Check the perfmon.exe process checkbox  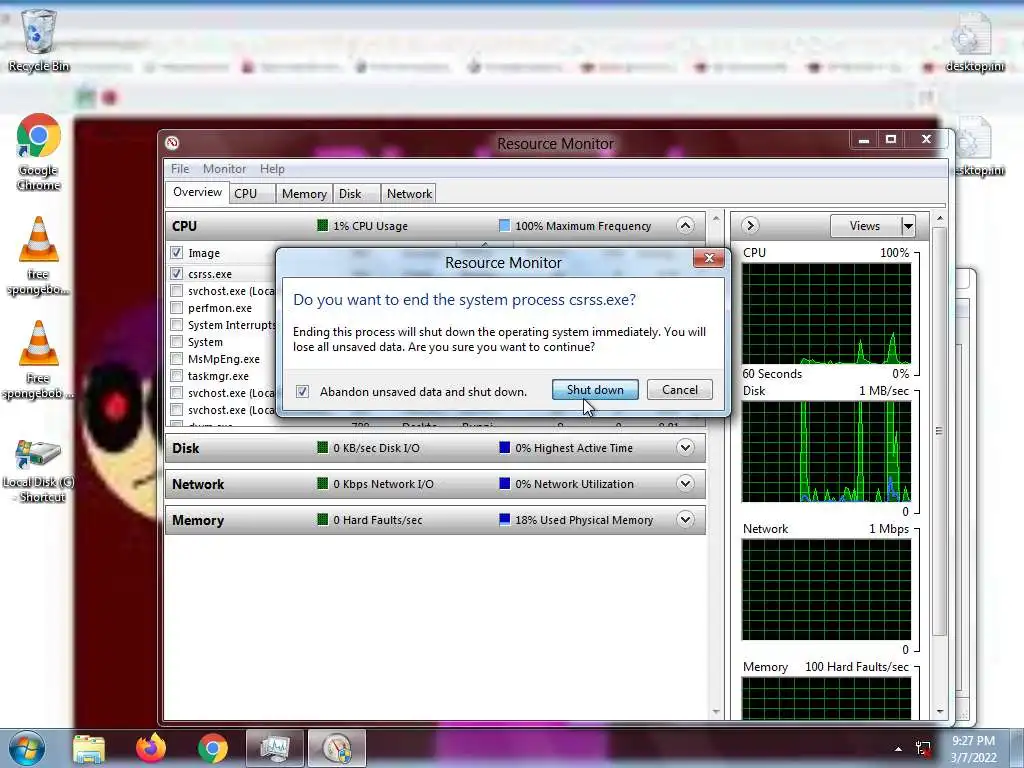(176, 308)
